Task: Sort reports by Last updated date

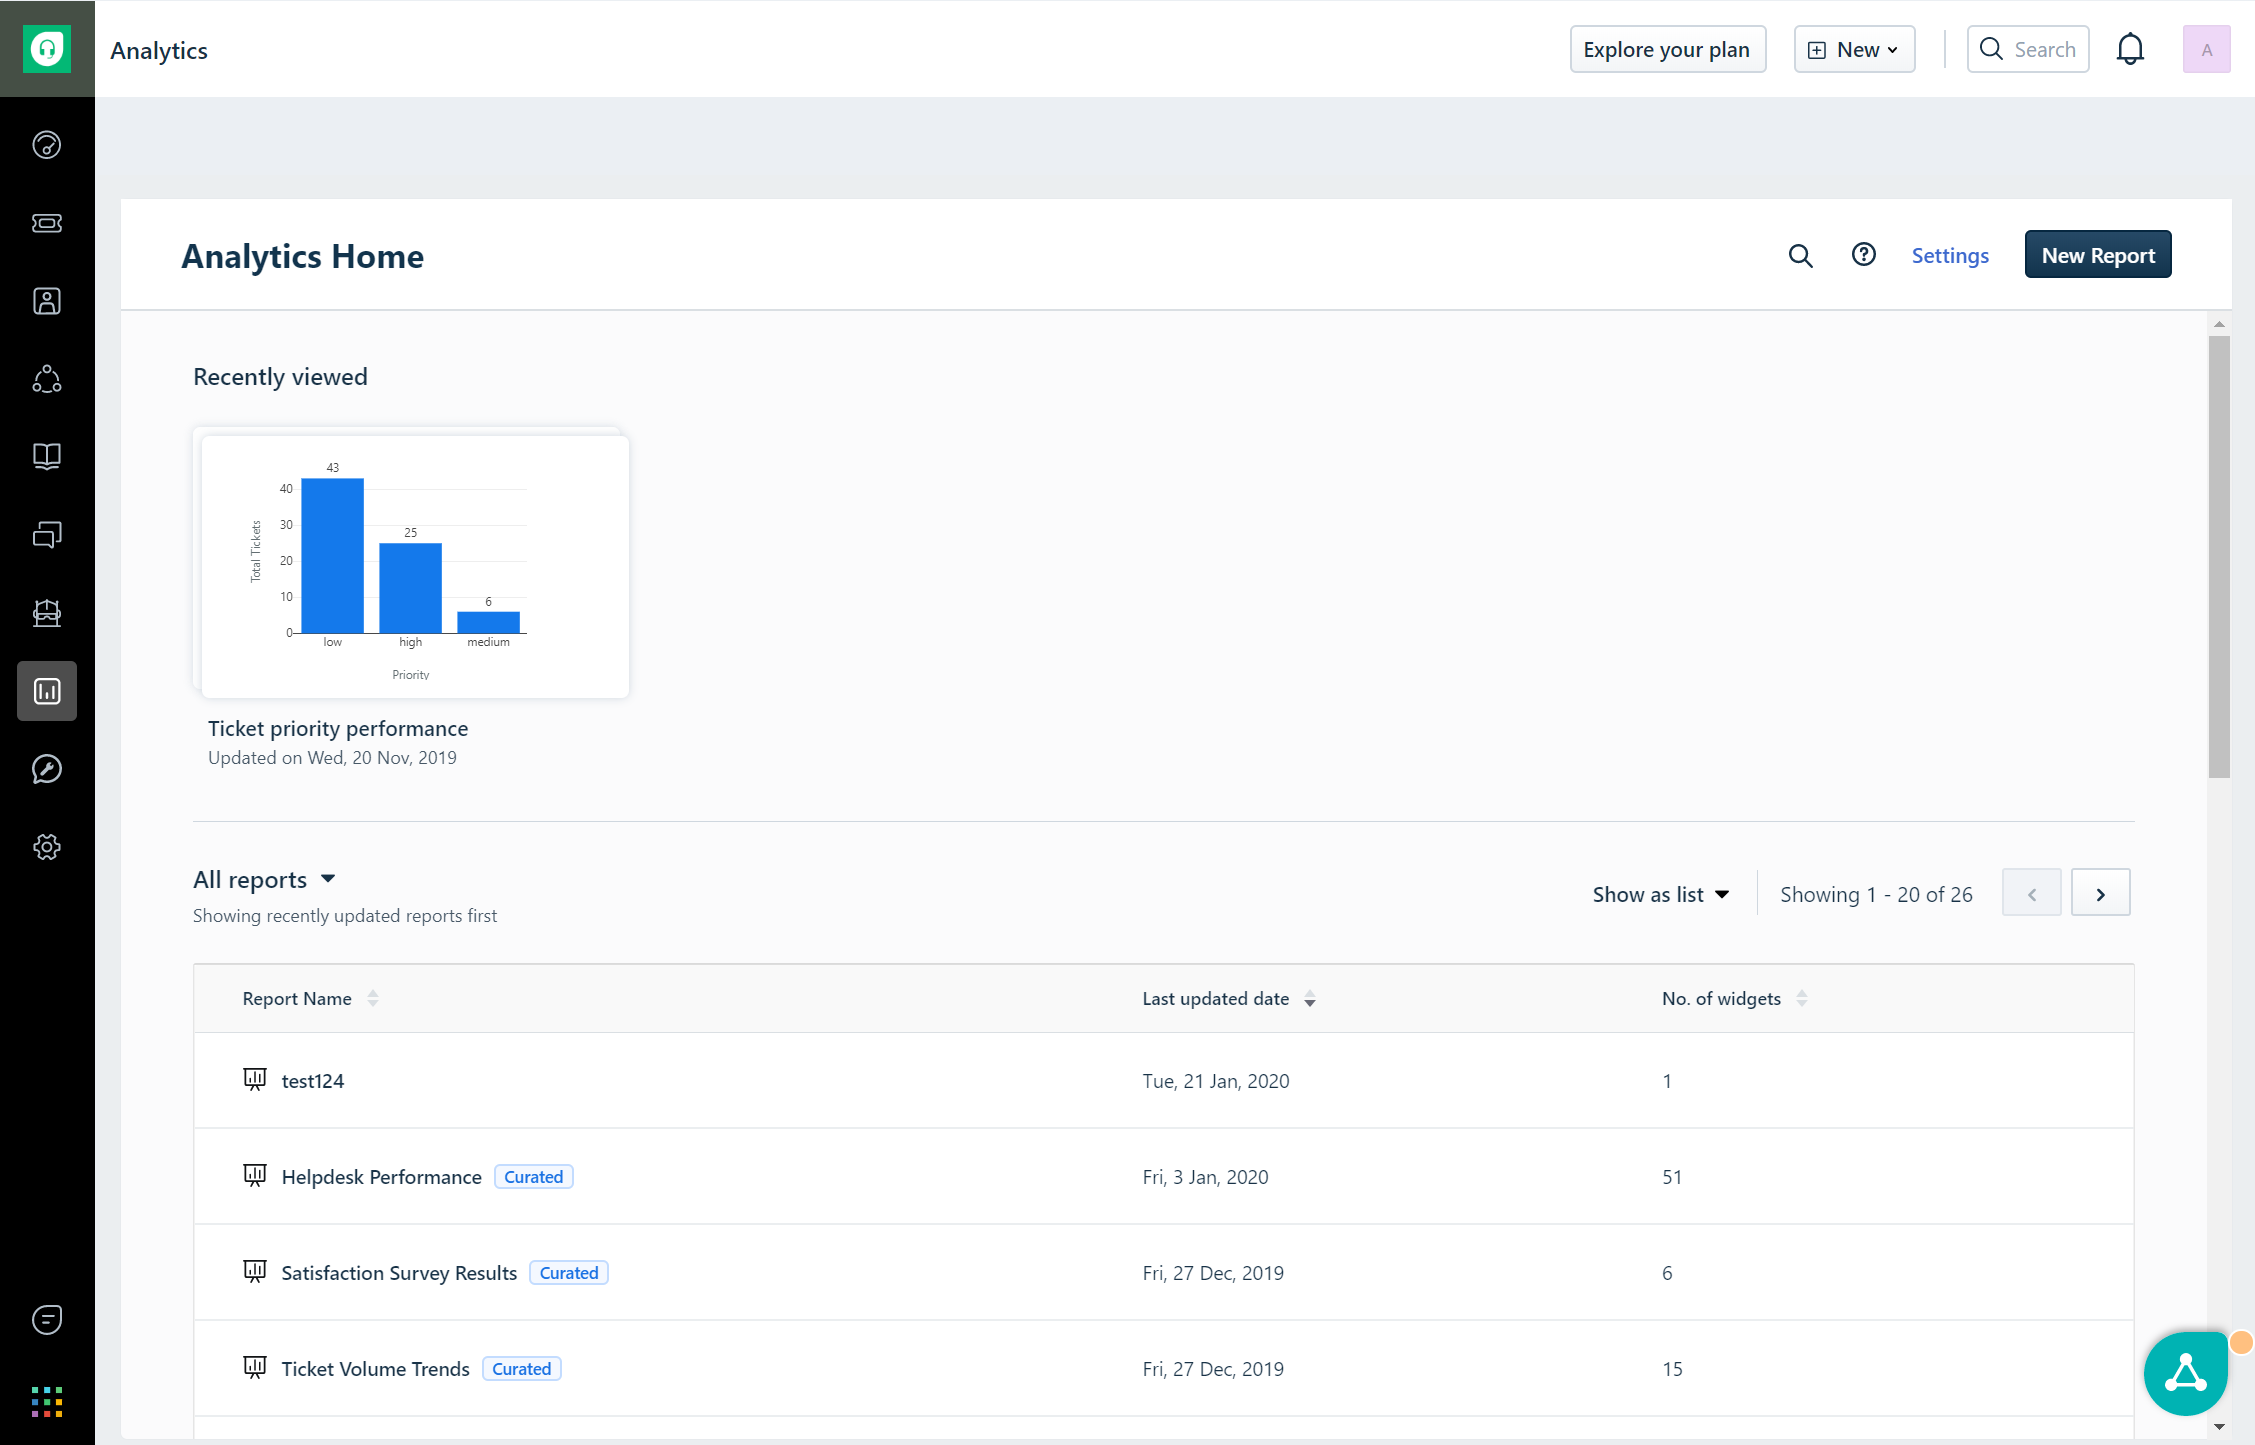Action: (x=1310, y=999)
